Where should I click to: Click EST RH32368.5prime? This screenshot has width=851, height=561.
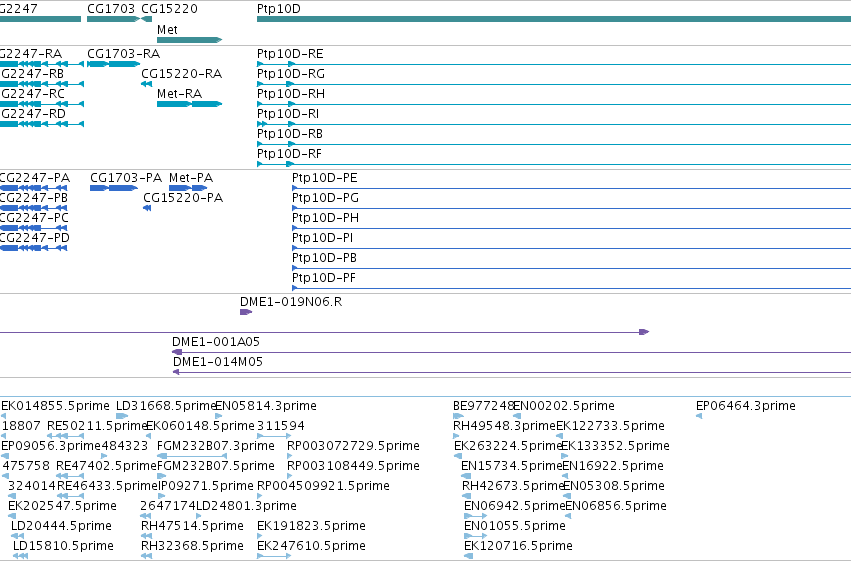click(x=192, y=546)
